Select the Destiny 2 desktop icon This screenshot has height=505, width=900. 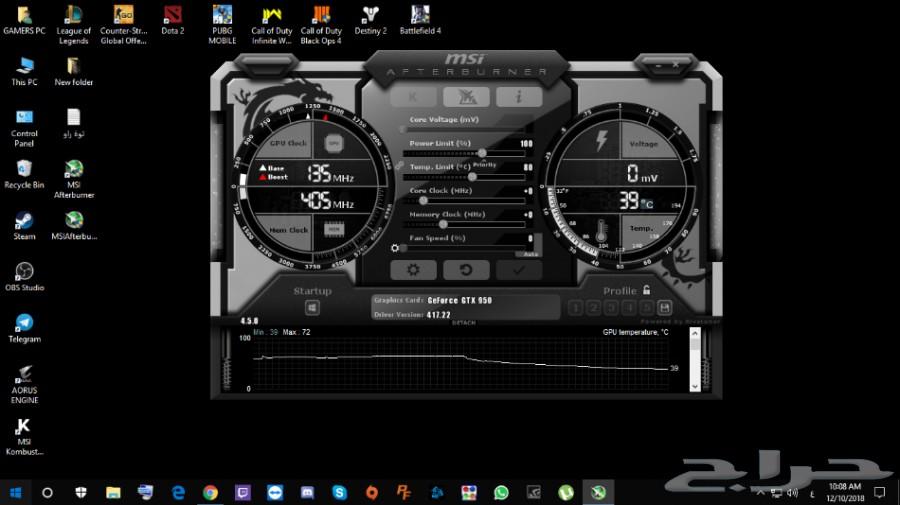click(x=370, y=20)
